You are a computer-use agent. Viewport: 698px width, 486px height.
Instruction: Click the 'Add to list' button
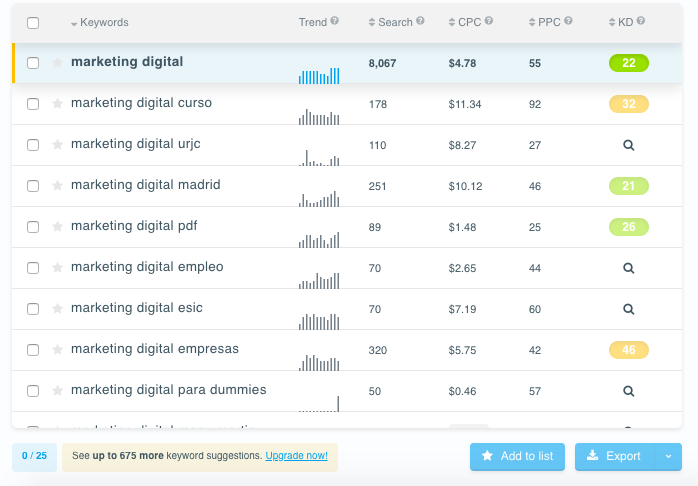click(x=517, y=456)
